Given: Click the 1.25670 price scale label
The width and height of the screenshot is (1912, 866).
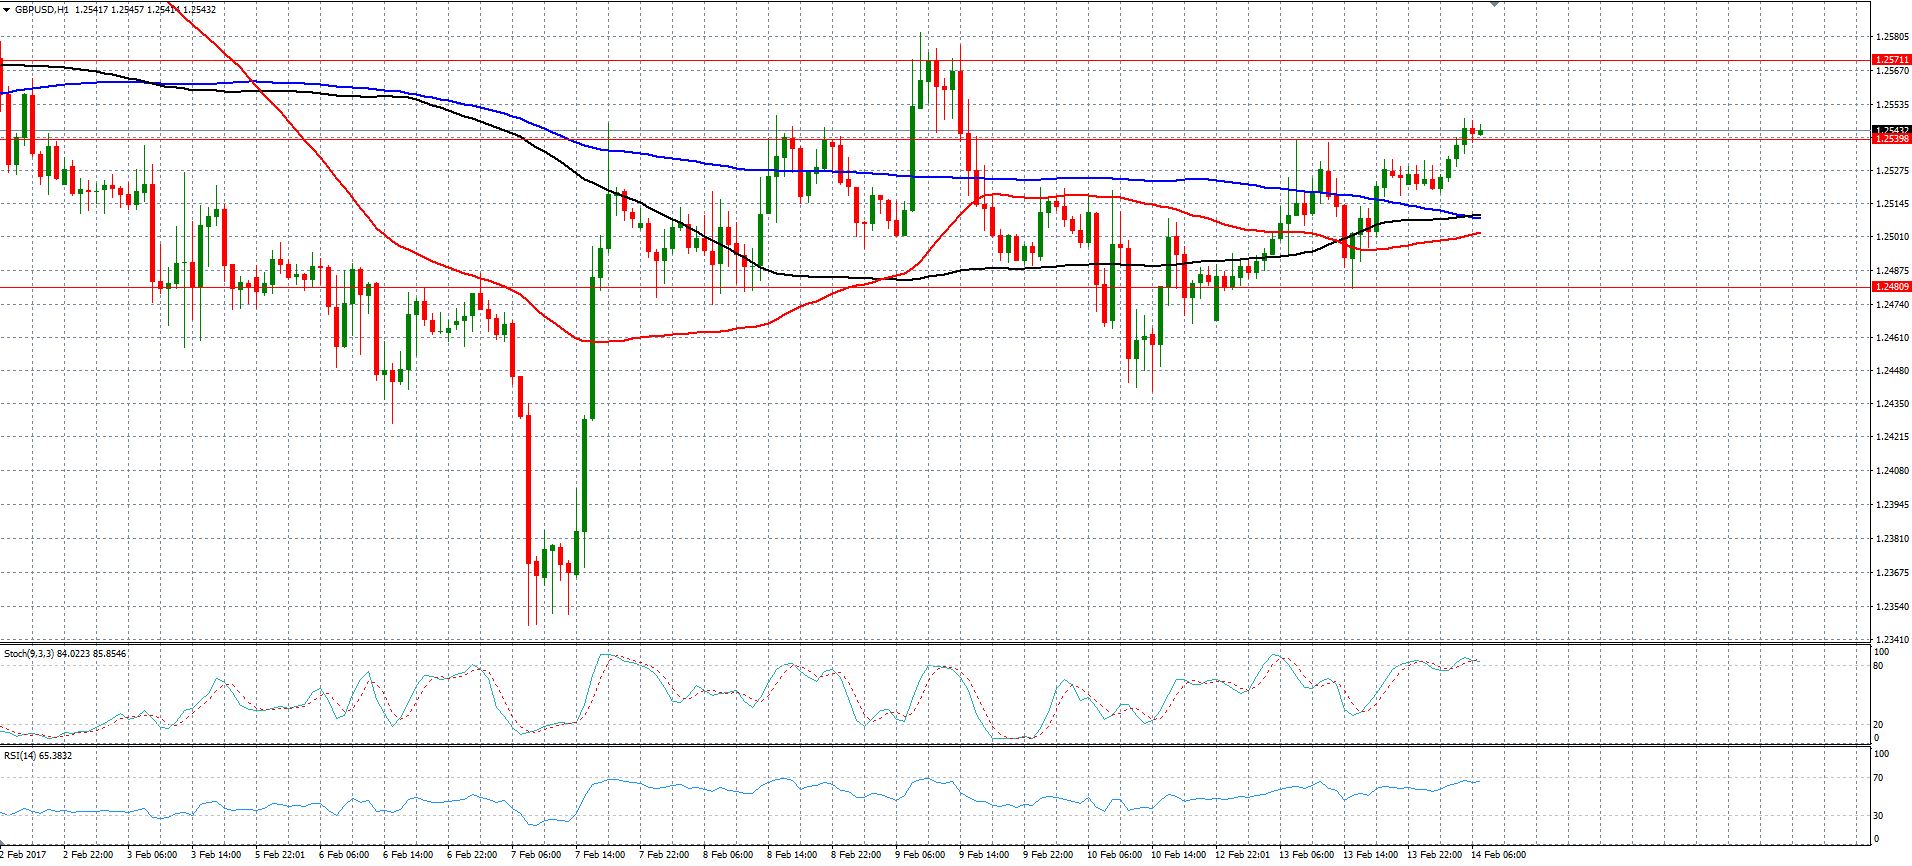Looking at the screenshot, I should [x=1893, y=71].
